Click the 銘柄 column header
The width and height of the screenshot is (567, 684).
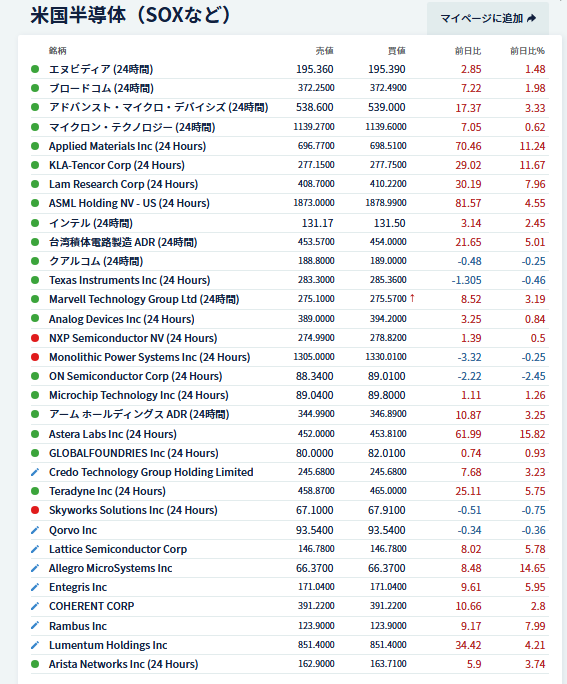[x=58, y=51]
